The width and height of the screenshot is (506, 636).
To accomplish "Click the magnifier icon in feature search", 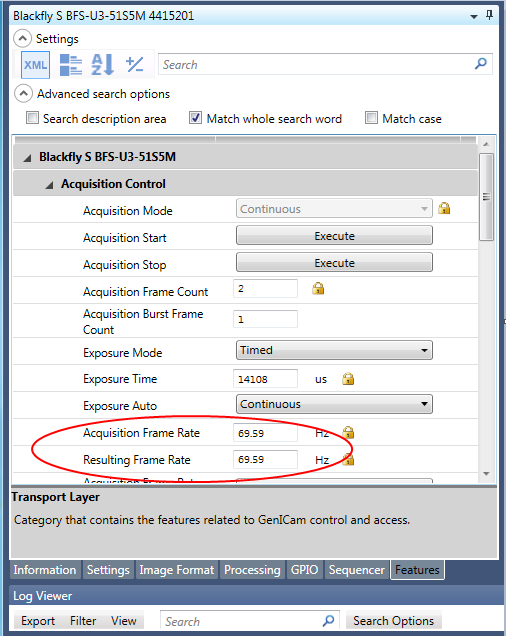I will point(480,64).
